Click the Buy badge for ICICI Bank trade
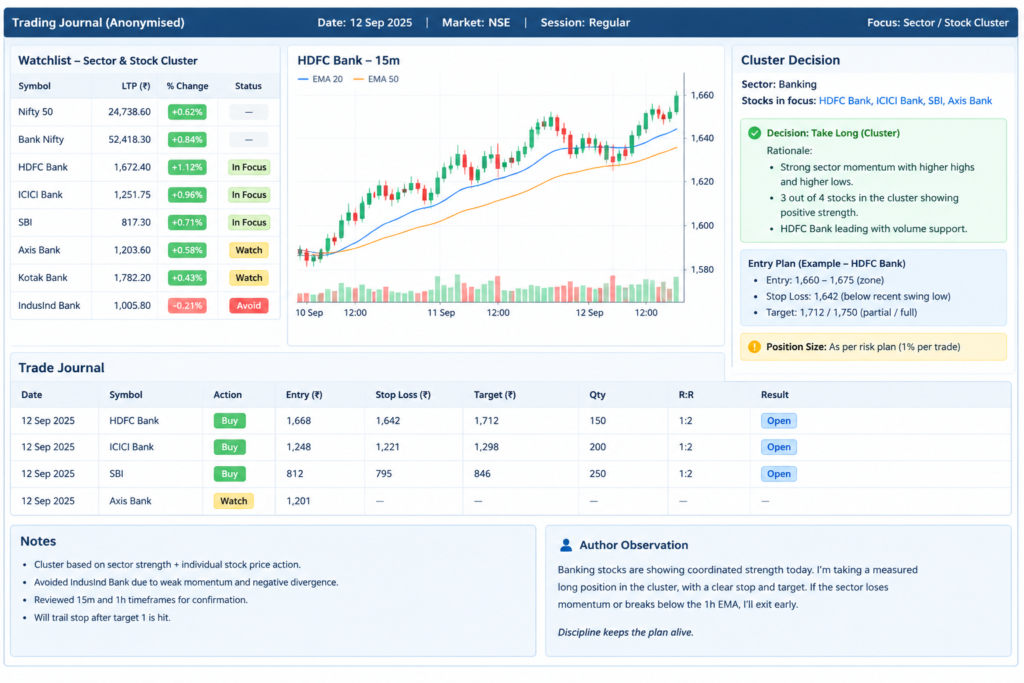 (229, 447)
